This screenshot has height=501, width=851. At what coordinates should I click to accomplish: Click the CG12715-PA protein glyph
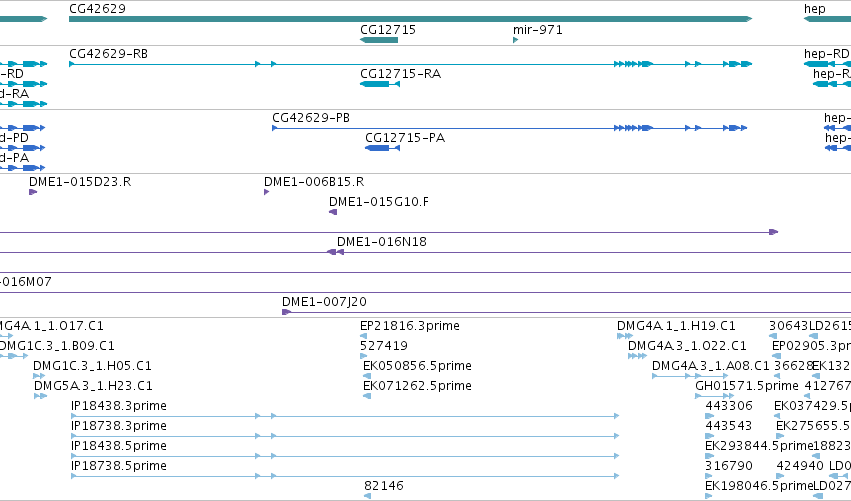click(x=383, y=148)
